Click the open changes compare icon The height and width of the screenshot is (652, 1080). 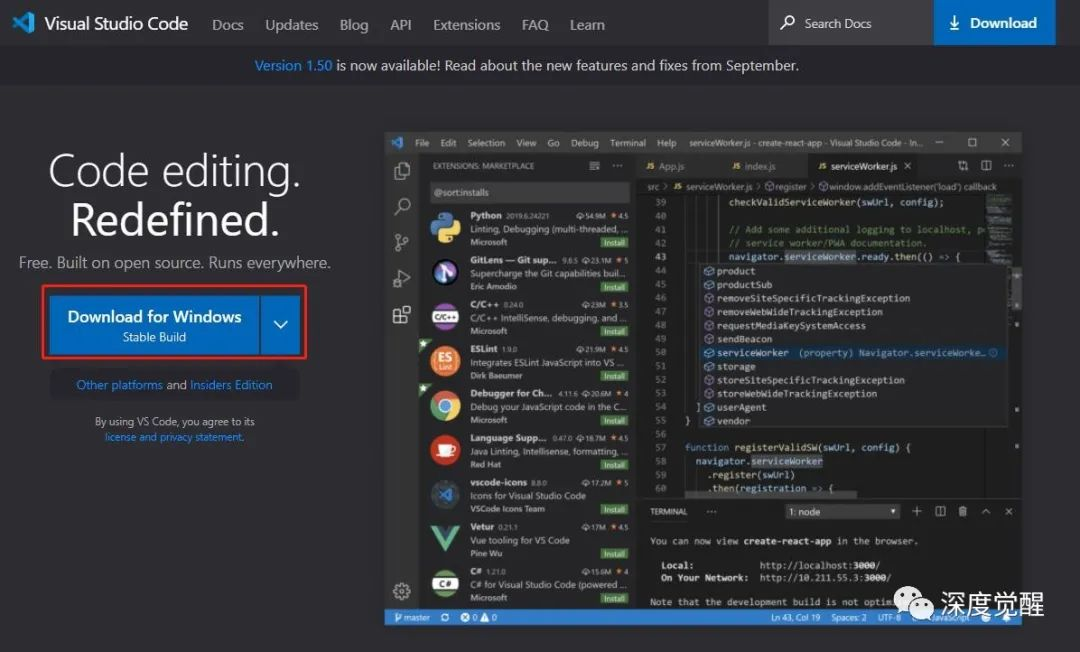(x=963, y=166)
